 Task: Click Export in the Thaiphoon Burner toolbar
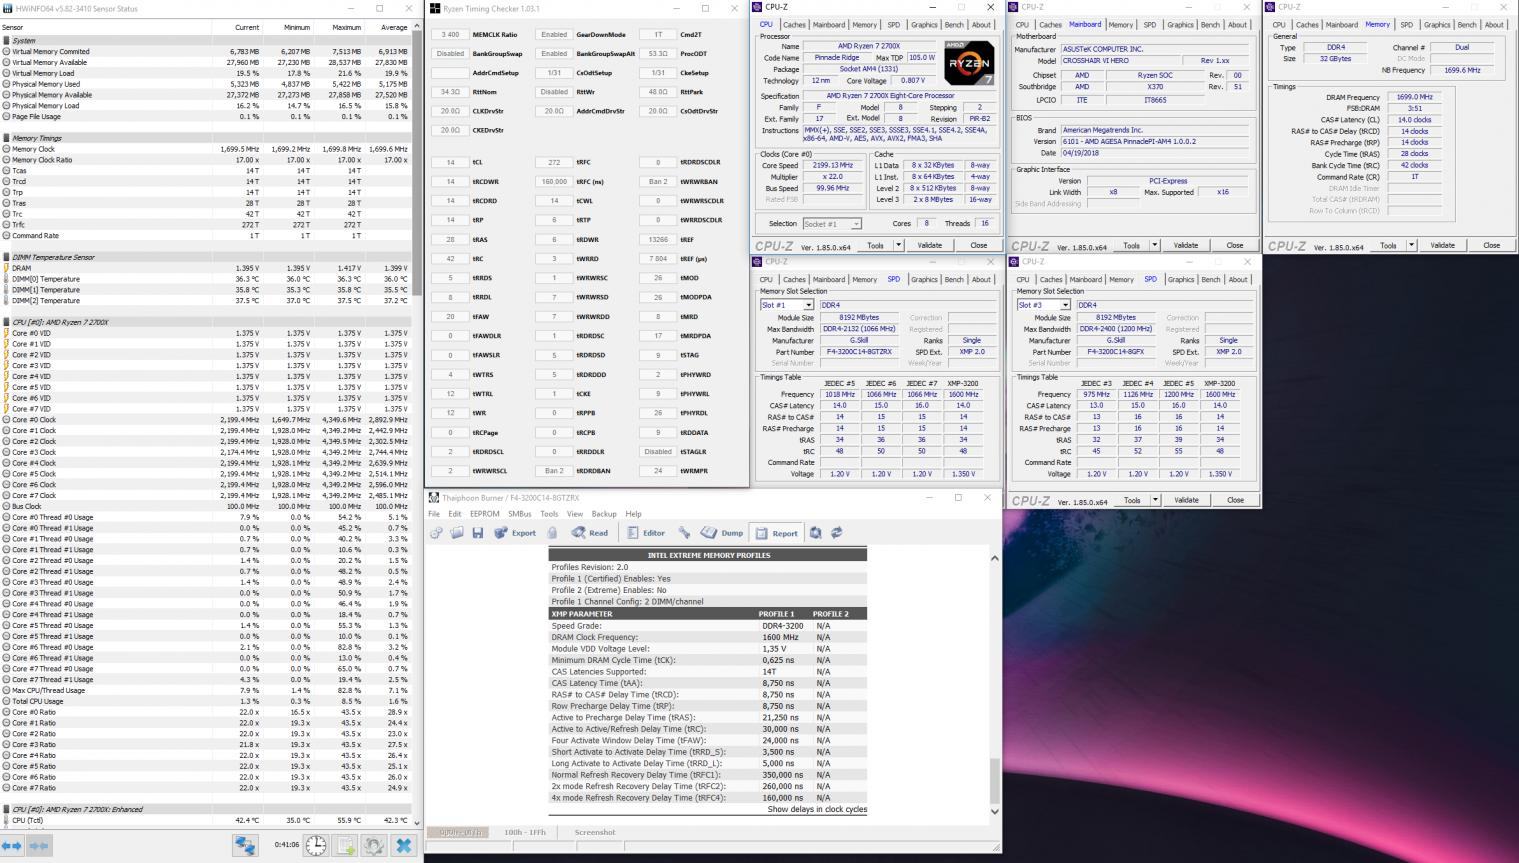pos(514,533)
